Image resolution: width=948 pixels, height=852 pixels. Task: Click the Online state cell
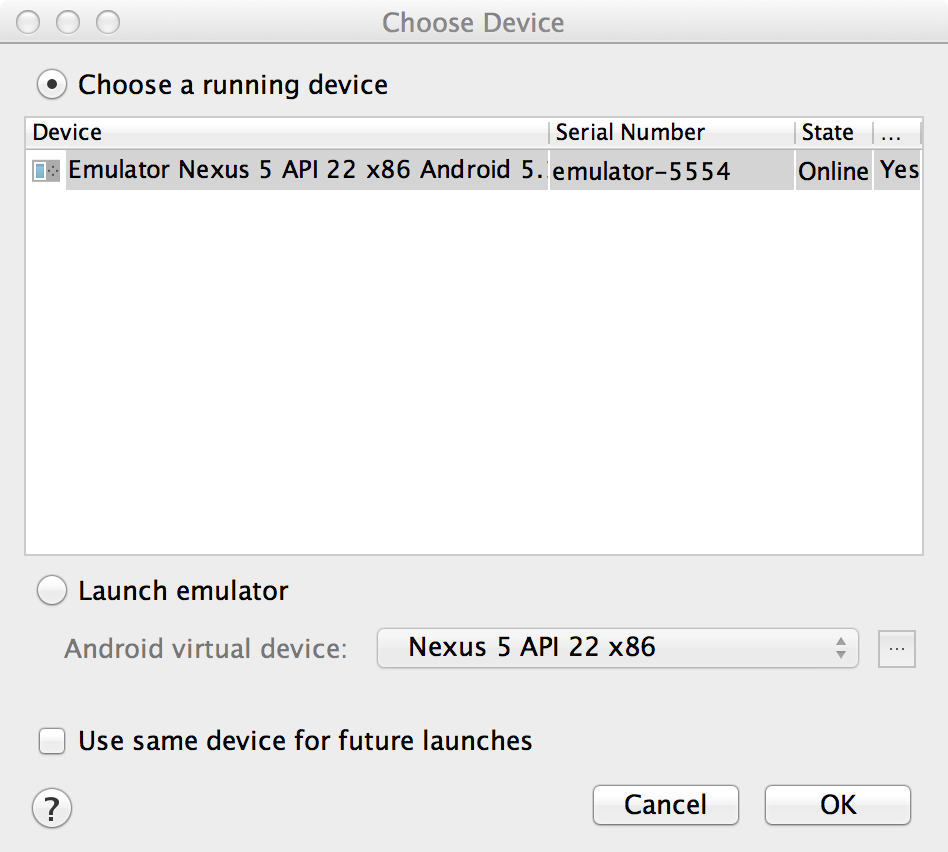833,171
